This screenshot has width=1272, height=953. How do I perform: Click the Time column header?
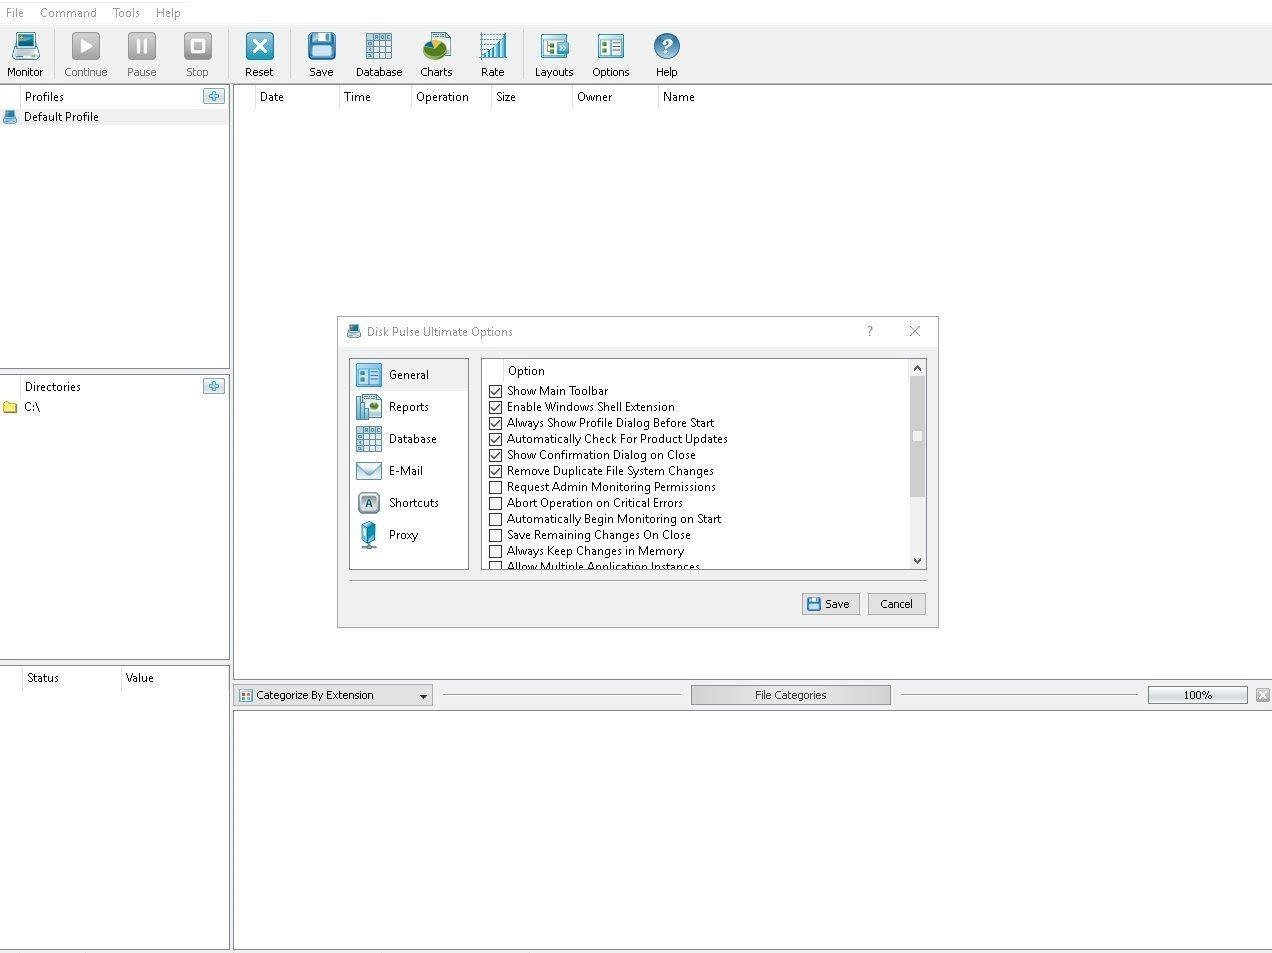point(375,97)
